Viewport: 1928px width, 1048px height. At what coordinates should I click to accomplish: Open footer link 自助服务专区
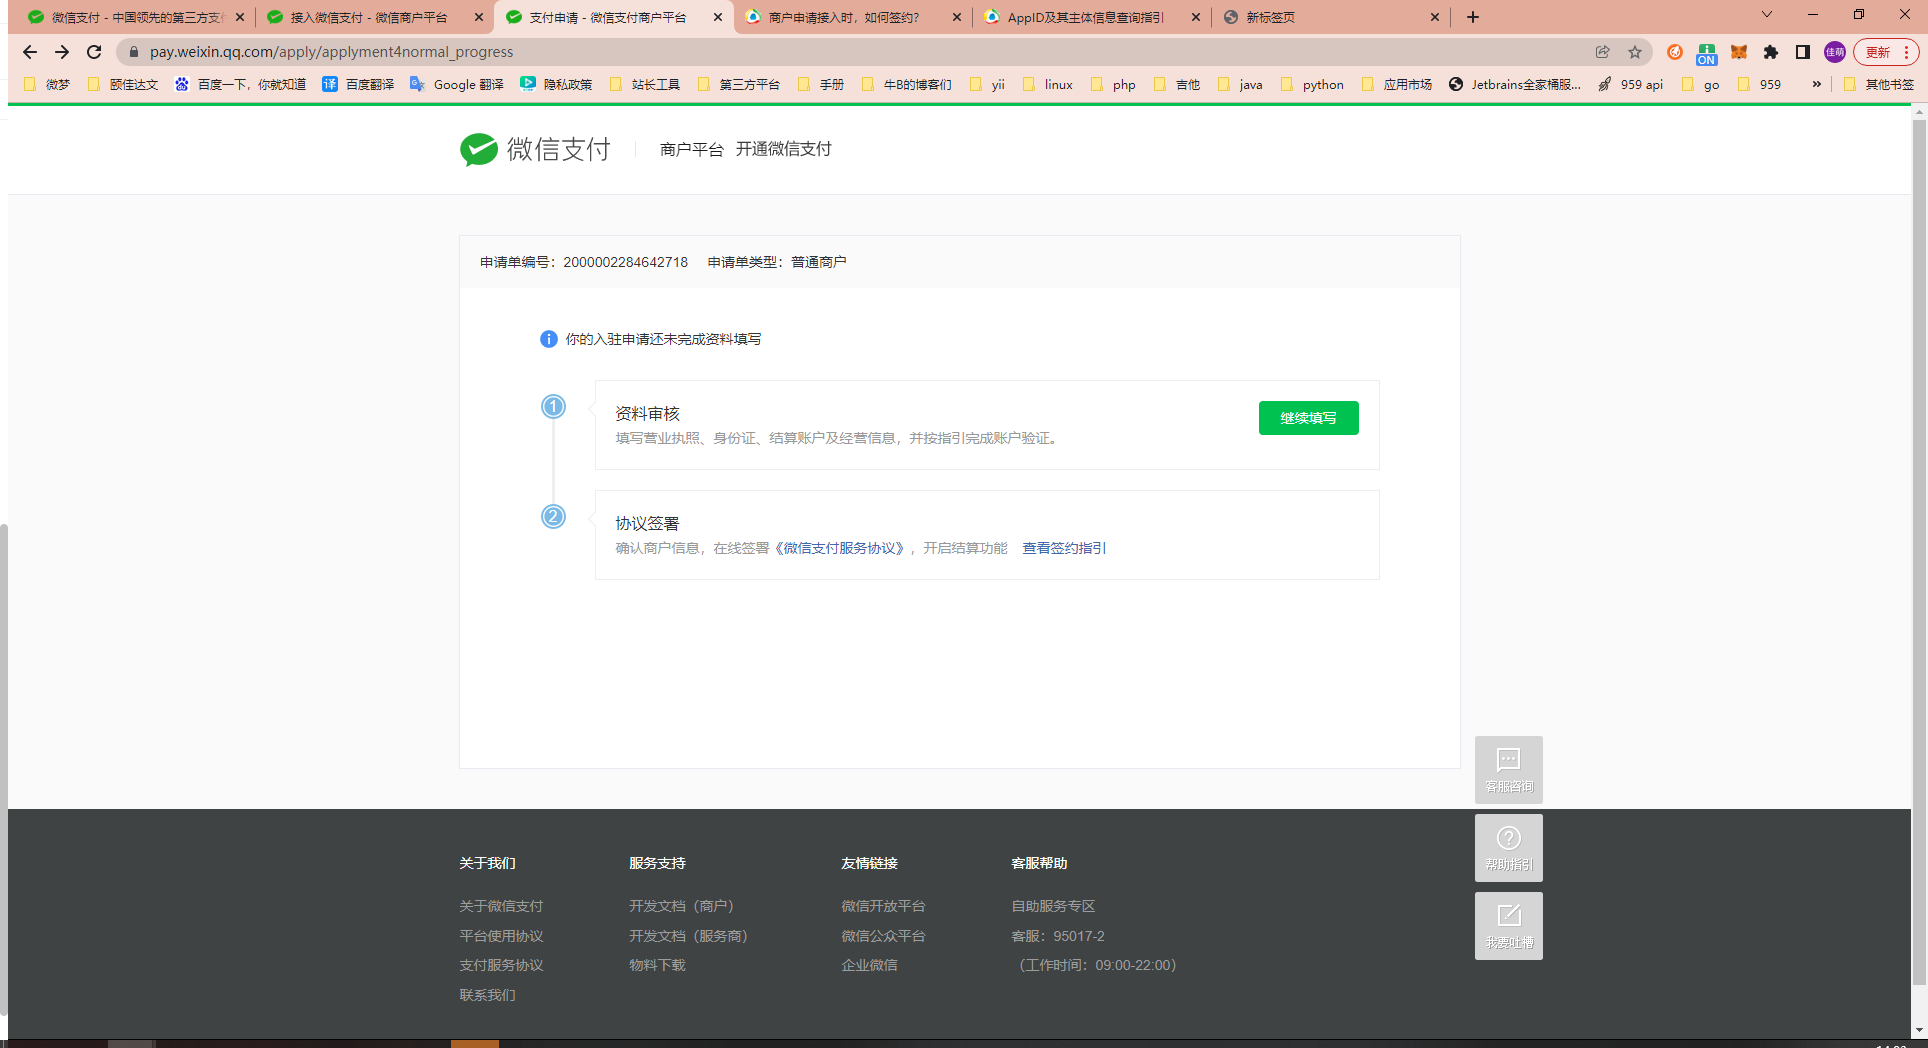pyautogui.click(x=1053, y=906)
